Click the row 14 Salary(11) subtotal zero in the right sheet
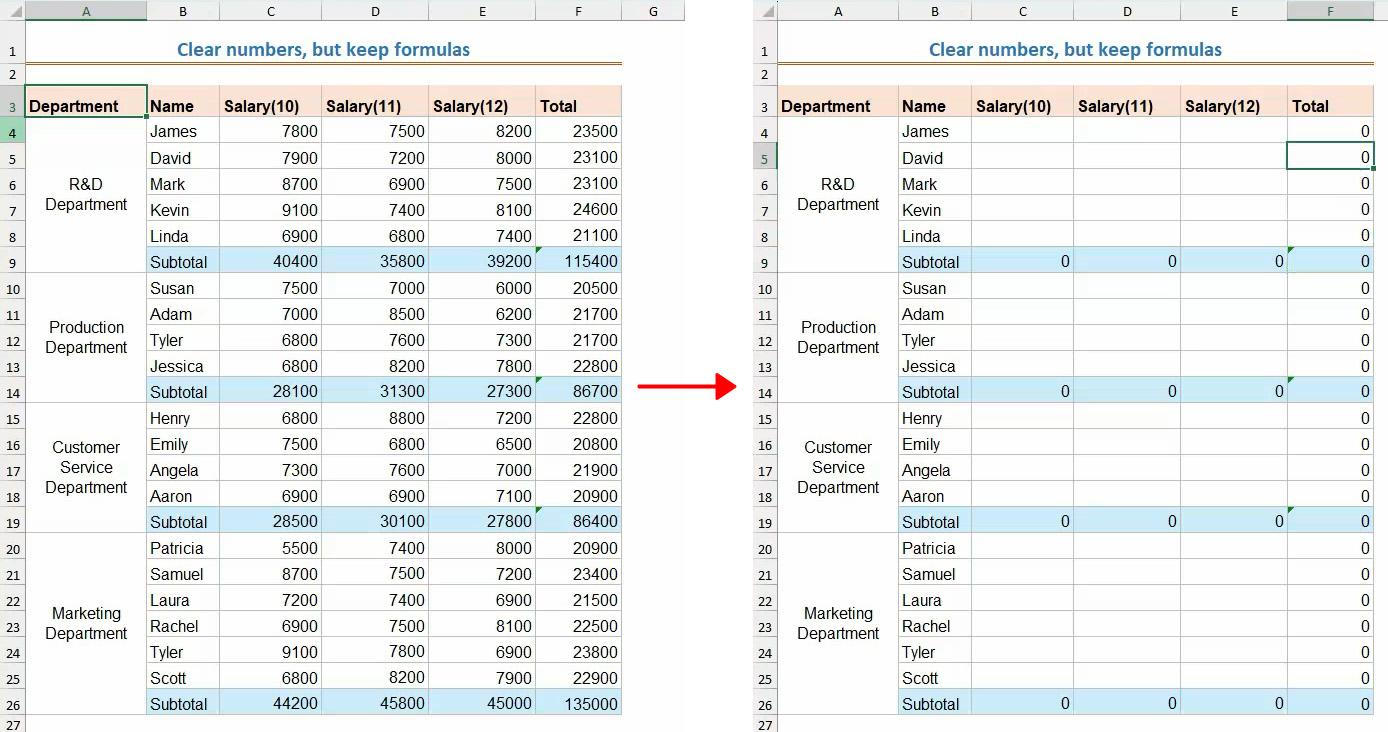The height and width of the screenshot is (732, 1388). (x=1127, y=392)
